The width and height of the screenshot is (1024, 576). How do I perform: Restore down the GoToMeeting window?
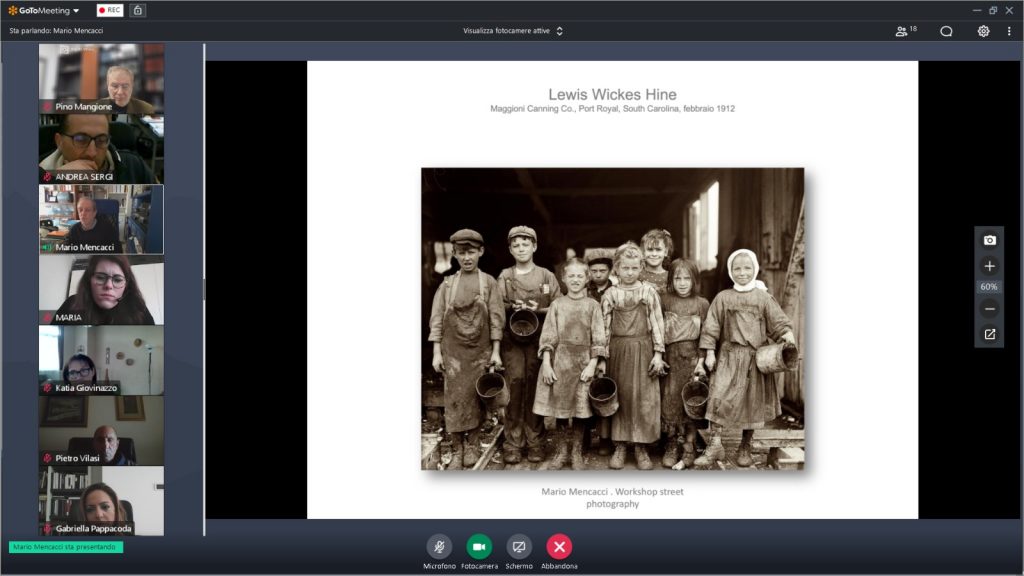993,10
